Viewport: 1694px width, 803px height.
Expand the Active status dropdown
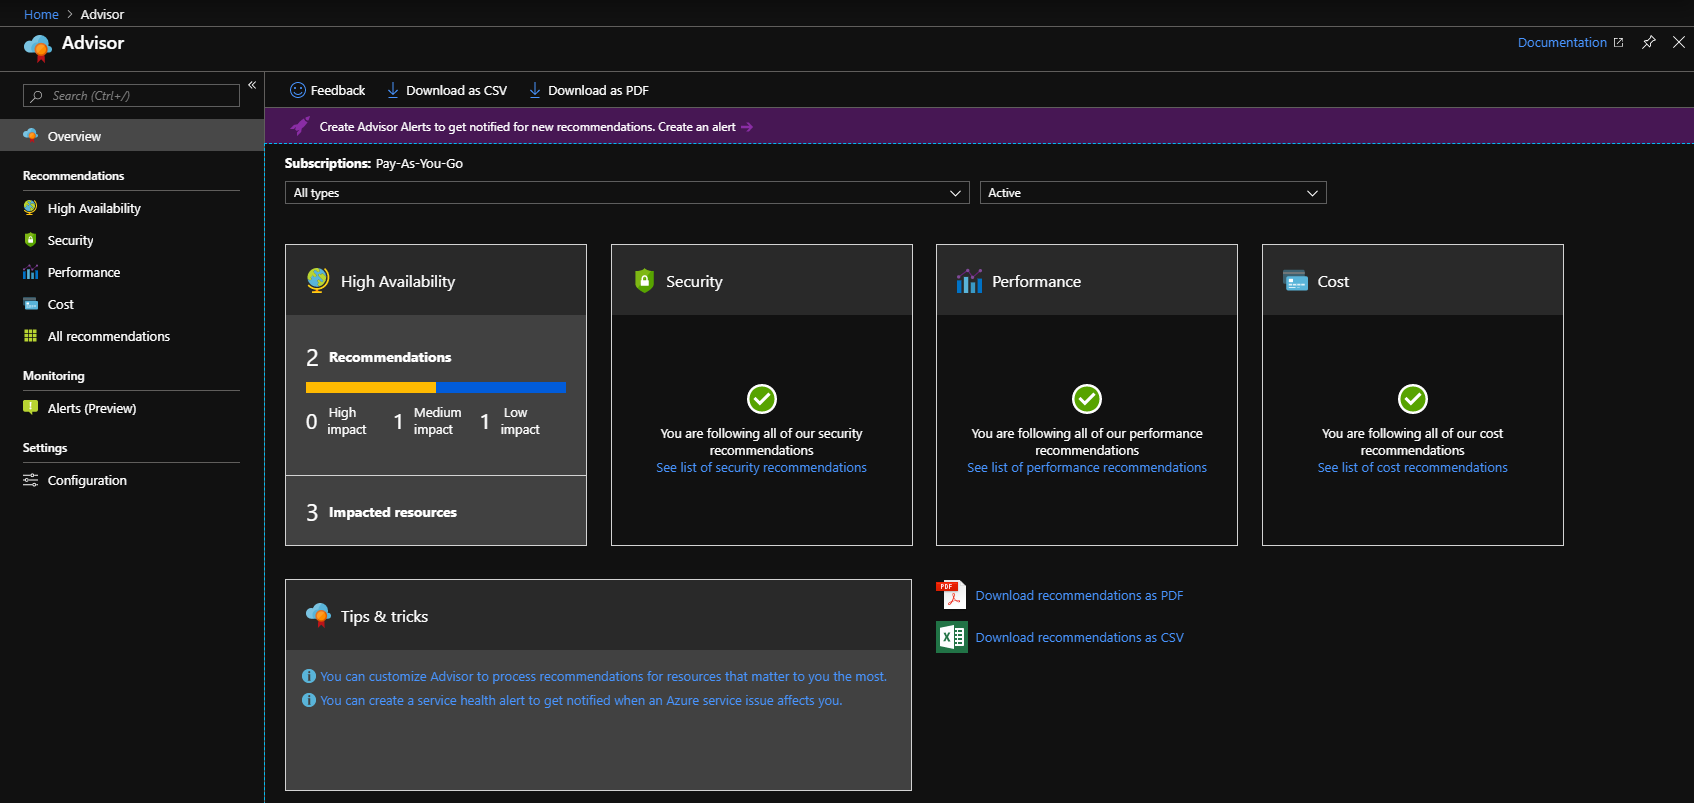(1152, 193)
